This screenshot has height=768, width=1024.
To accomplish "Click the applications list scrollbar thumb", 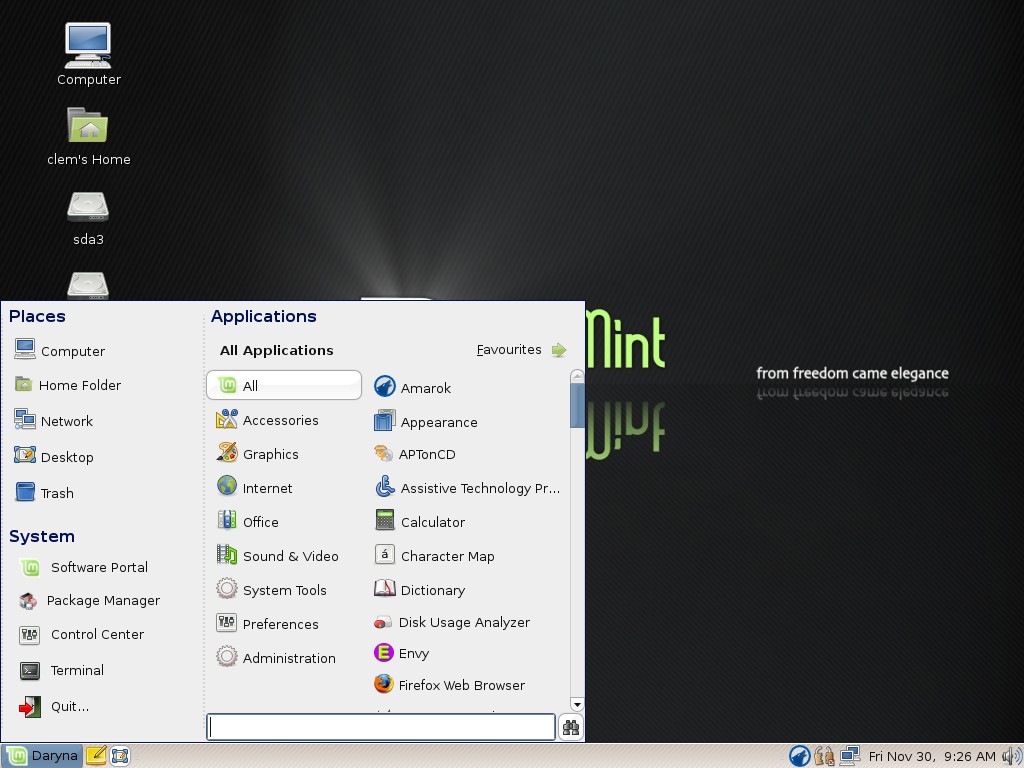I will click(x=577, y=406).
